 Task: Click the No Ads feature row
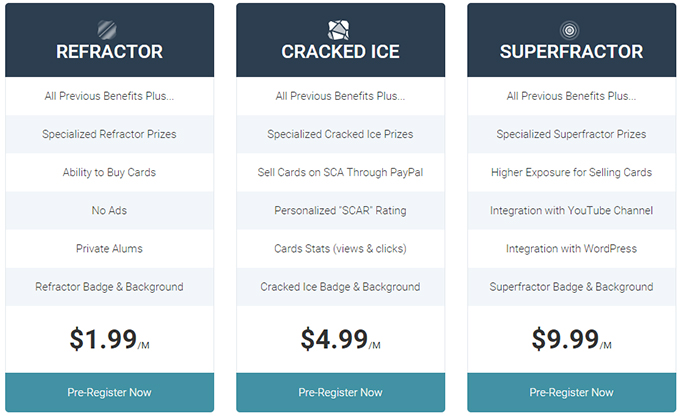coord(109,210)
